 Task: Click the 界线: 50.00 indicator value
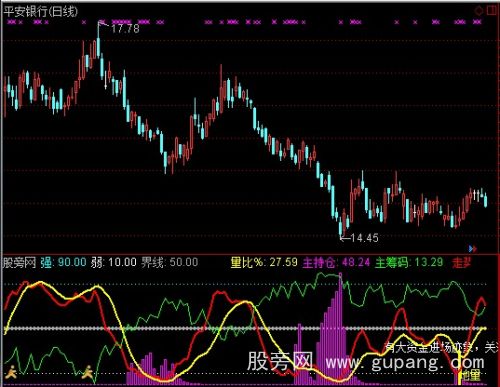click(x=169, y=263)
